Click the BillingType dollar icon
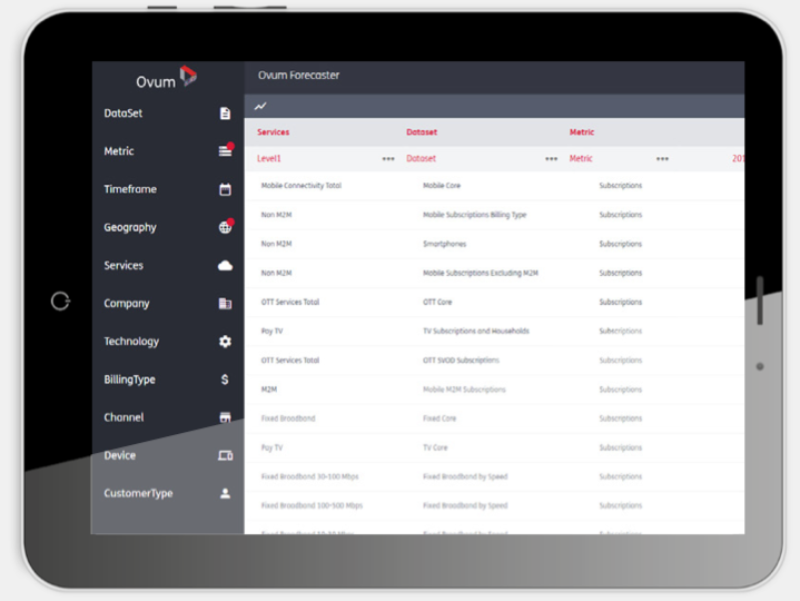 (x=224, y=379)
